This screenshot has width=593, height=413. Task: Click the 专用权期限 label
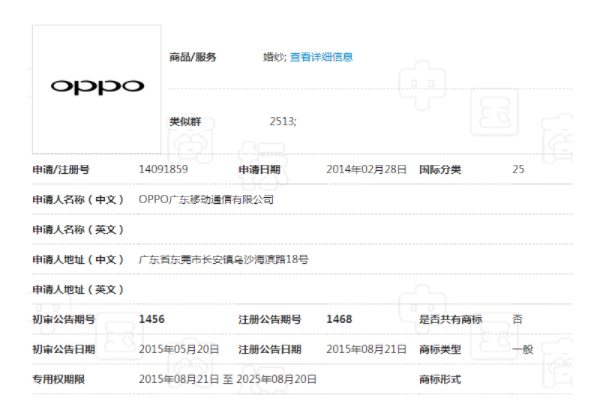[59, 379]
